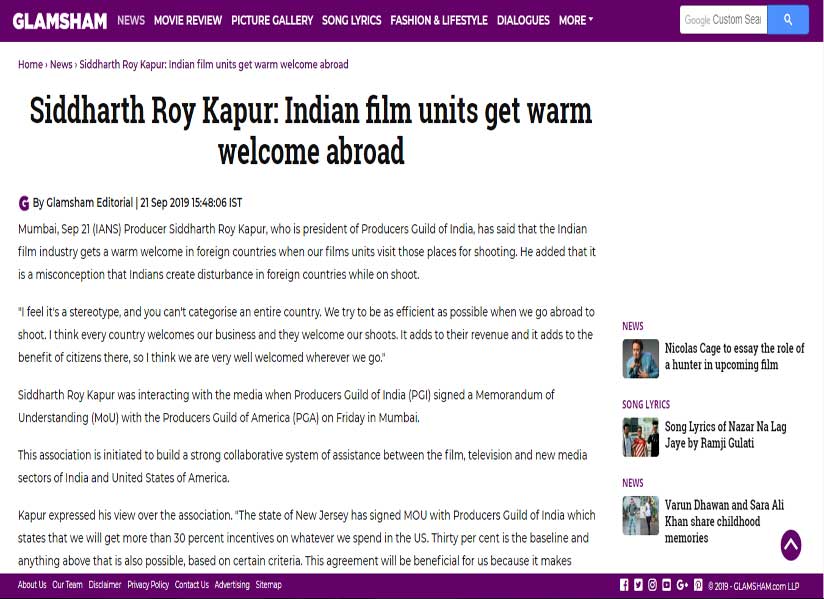
Task: Open Glamsham Google Plus icon
Action: tap(683, 585)
